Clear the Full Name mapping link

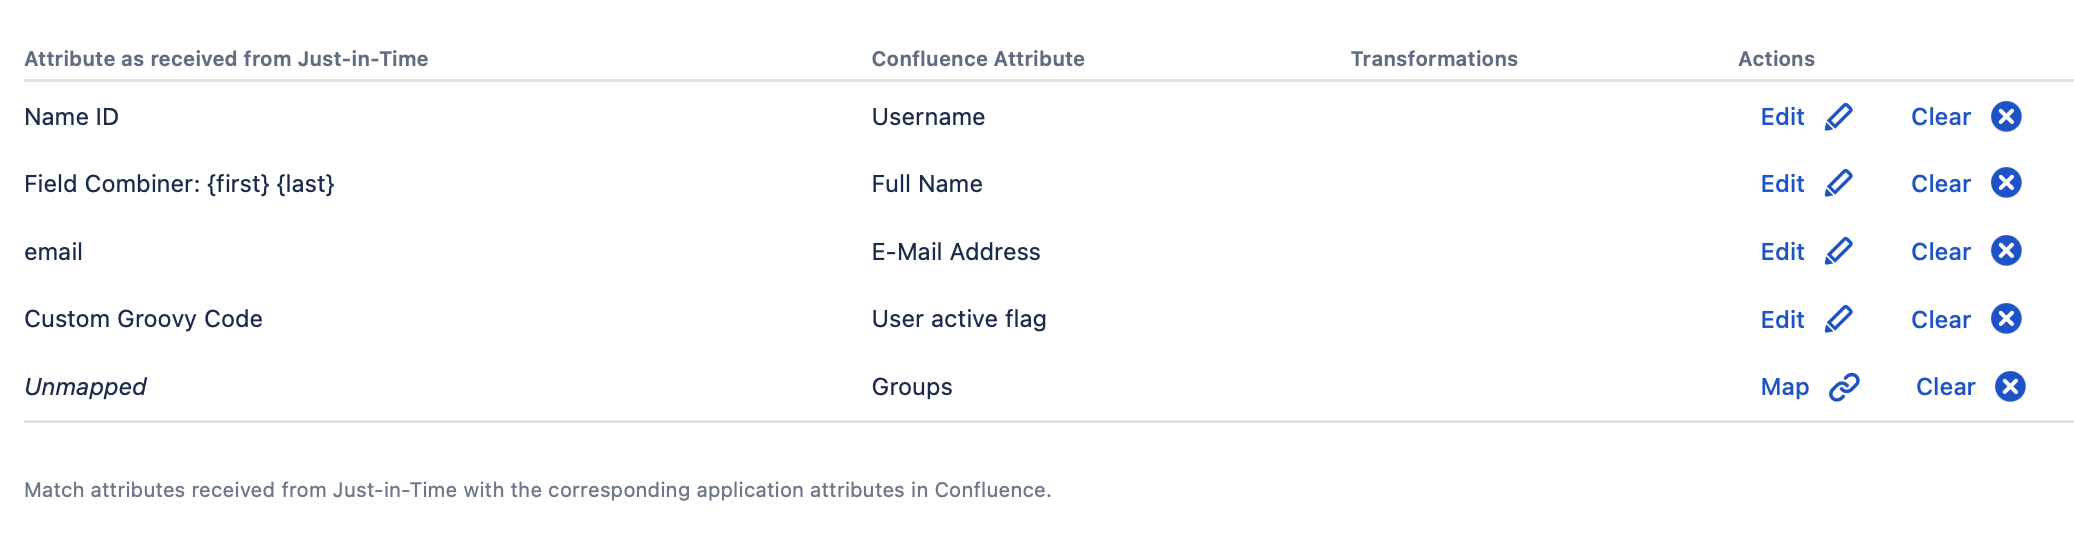tap(1940, 184)
